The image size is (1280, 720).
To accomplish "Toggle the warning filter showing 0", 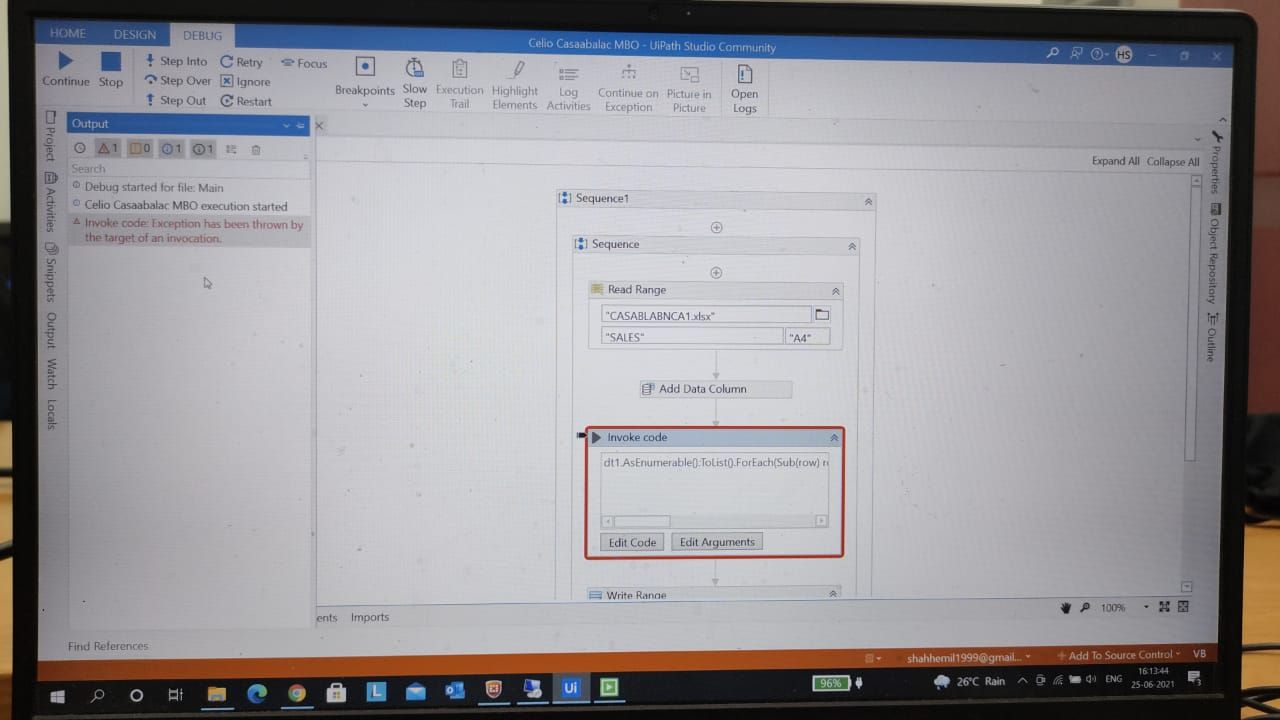I will point(140,149).
